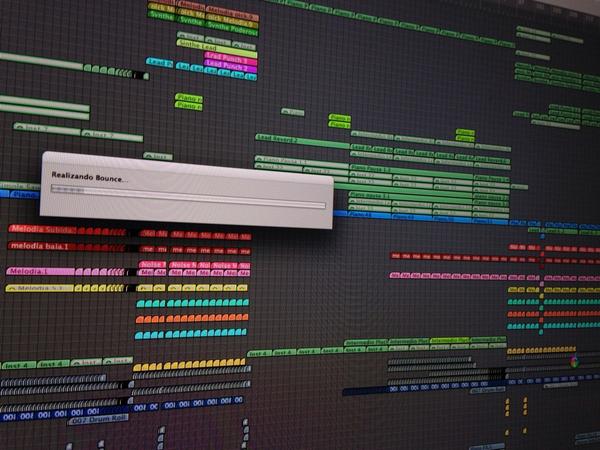Select the pink 'Melodia.1' region
The width and height of the screenshot is (600, 450).
point(40,272)
